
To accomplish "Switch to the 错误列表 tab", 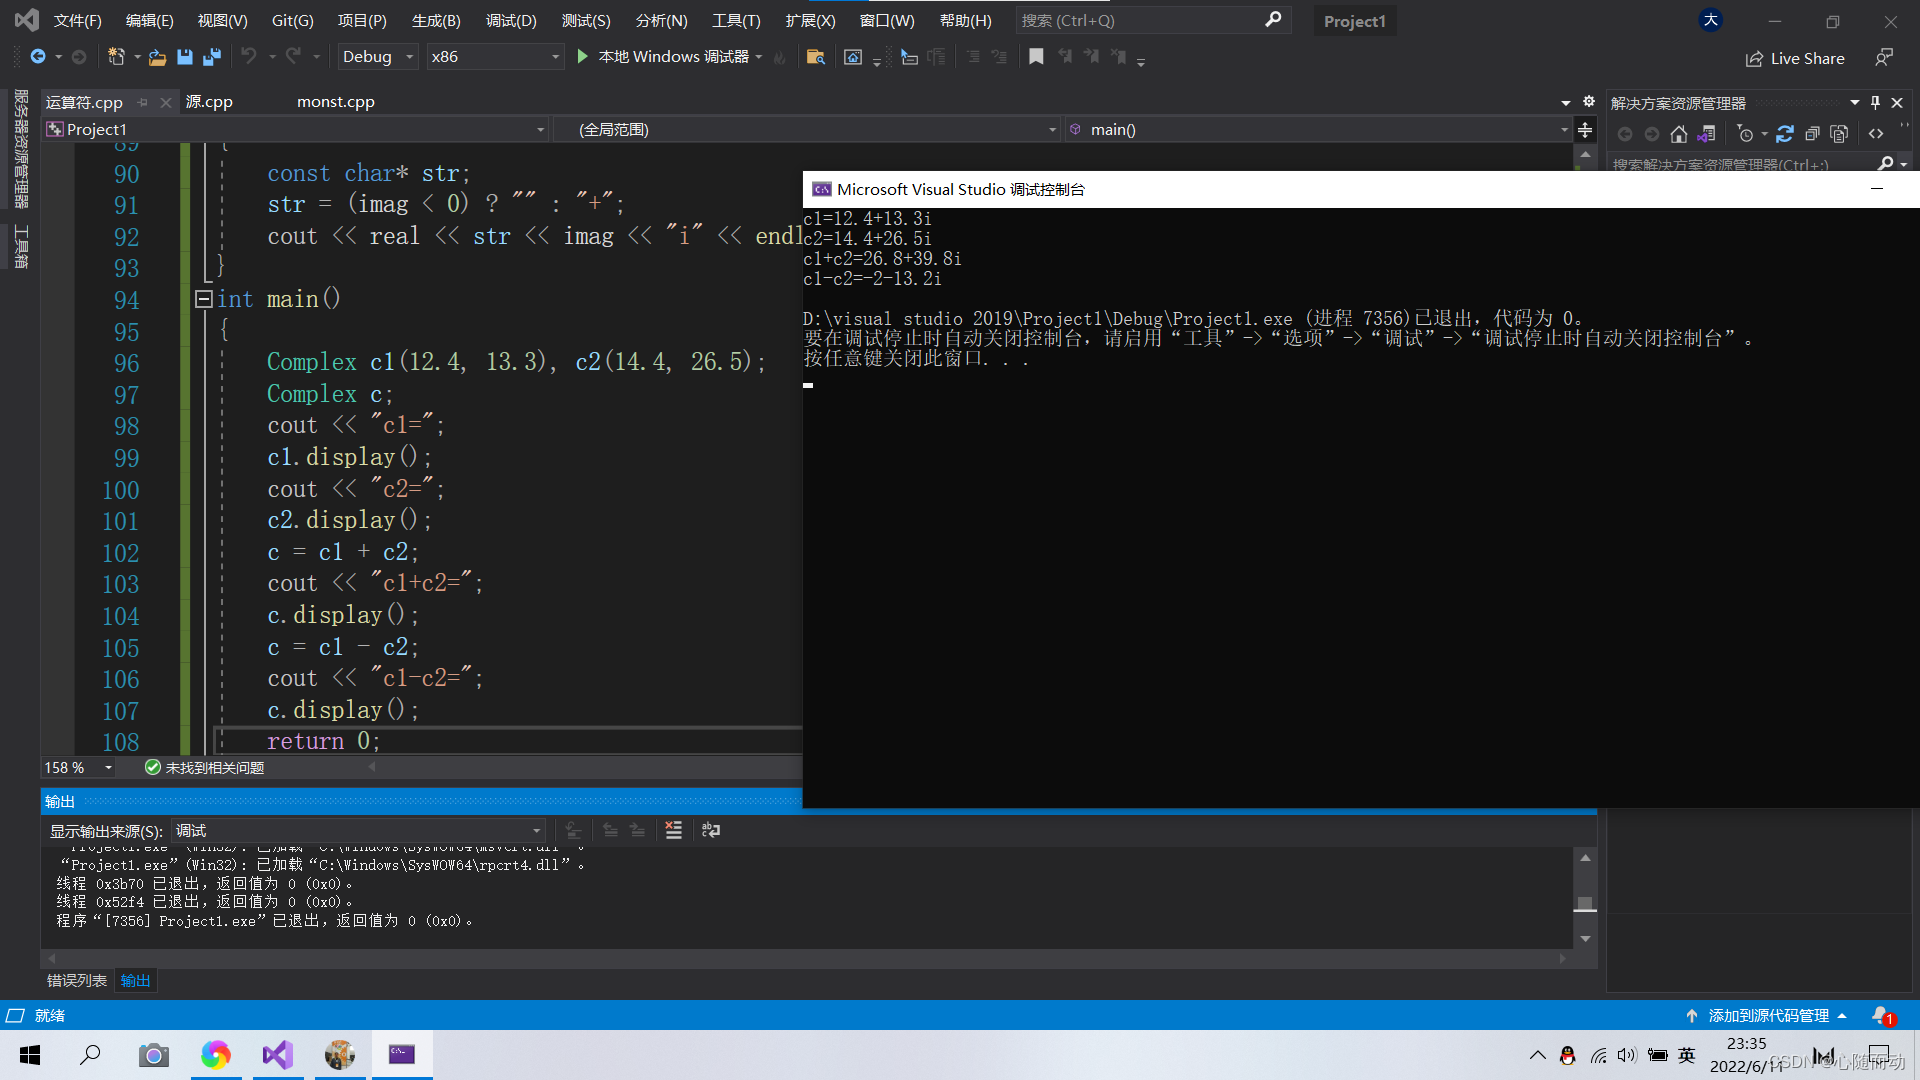I will [x=77, y=980].
